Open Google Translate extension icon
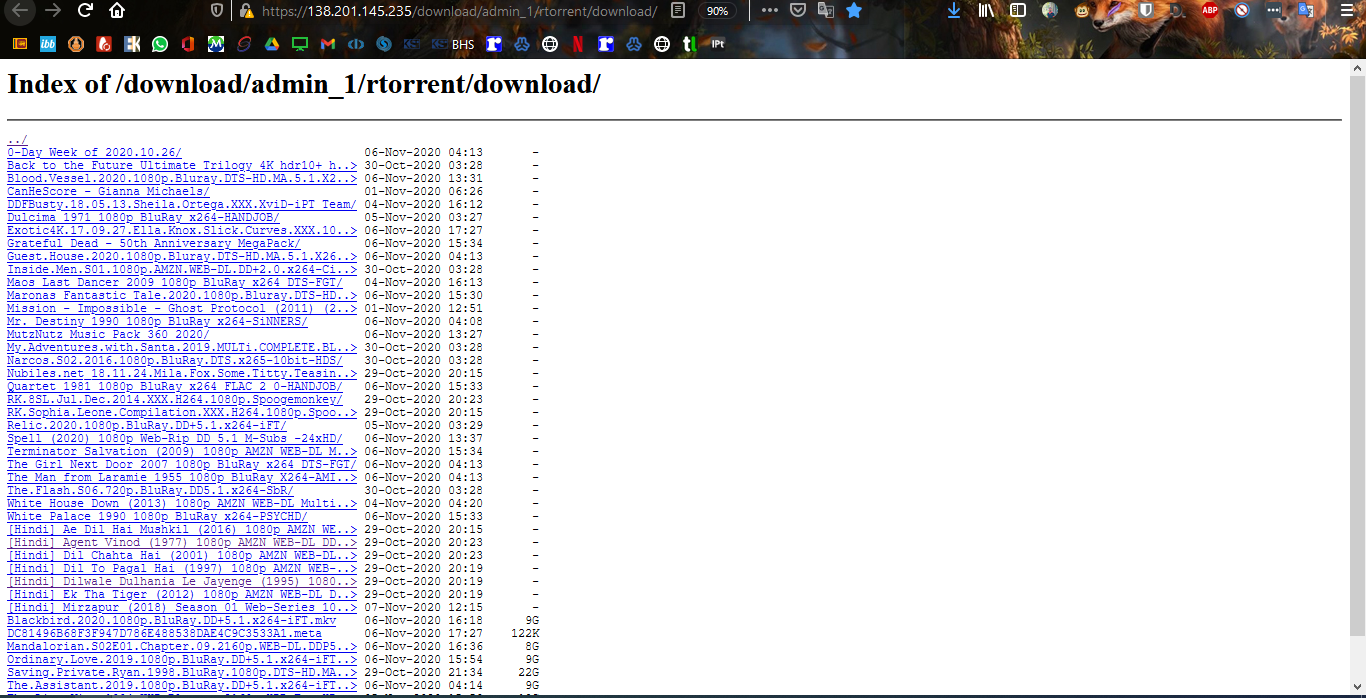The height and width of the screenshot is (698, 1366). click(1305, 11)
